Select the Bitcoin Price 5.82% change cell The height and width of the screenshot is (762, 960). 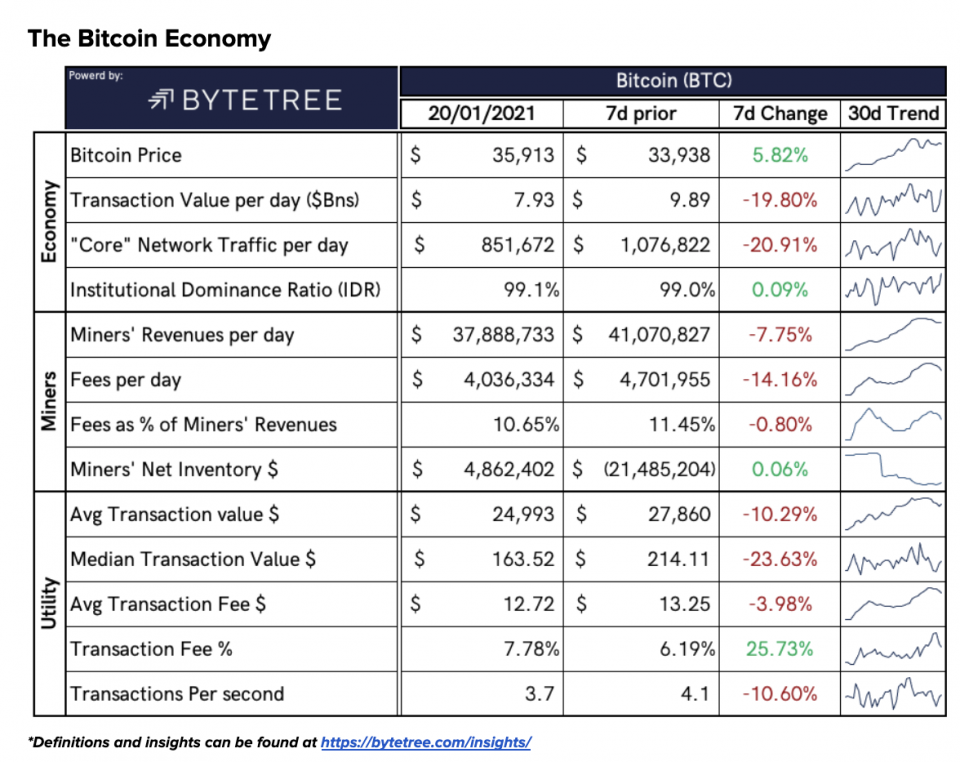pos(780,155)
